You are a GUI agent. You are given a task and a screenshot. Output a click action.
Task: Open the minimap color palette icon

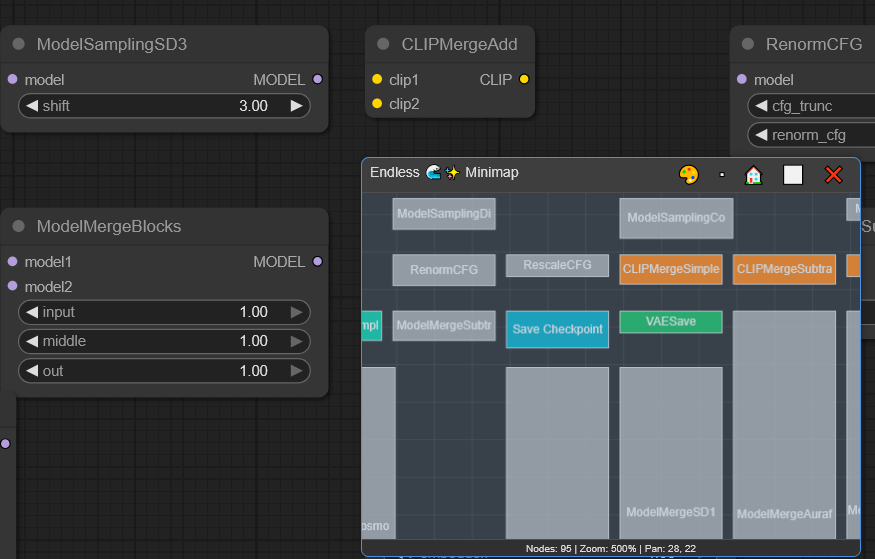[x=688, y=174]
